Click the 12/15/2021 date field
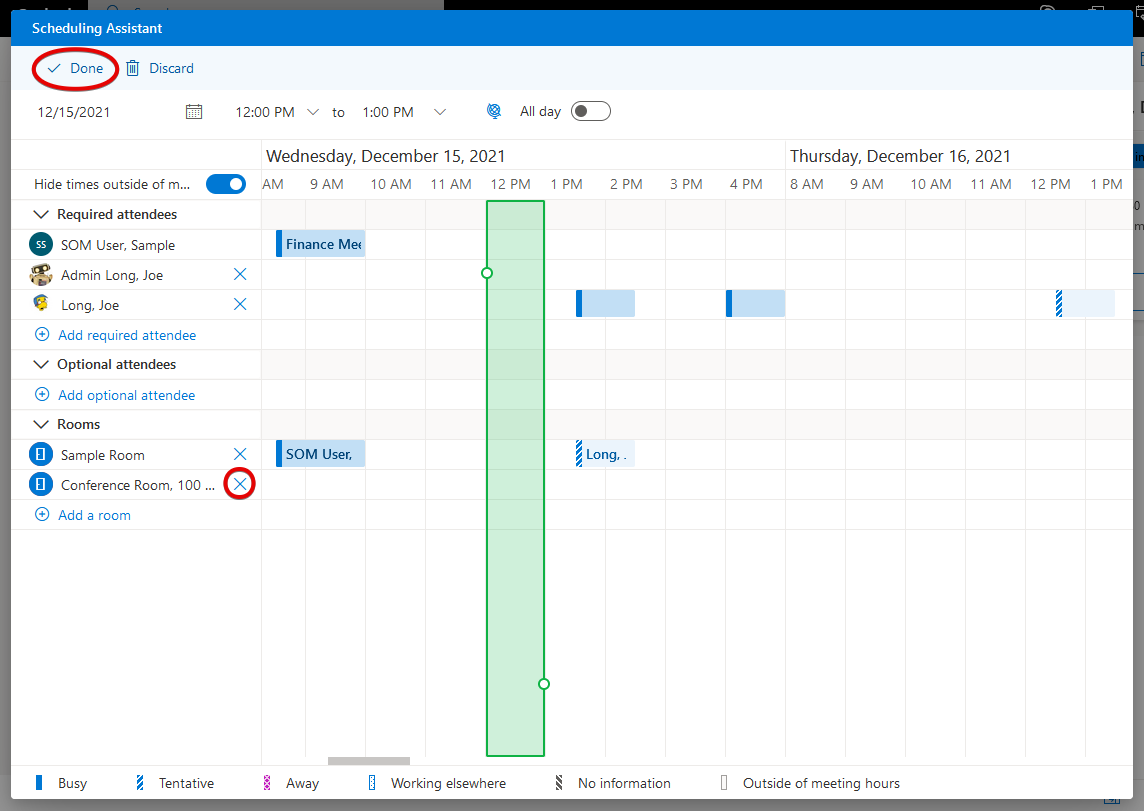 point(75,112)
